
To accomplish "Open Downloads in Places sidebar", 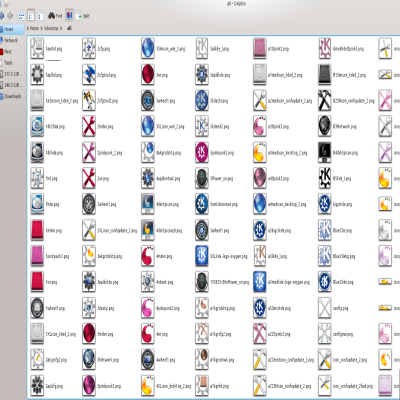I will 11,96.
